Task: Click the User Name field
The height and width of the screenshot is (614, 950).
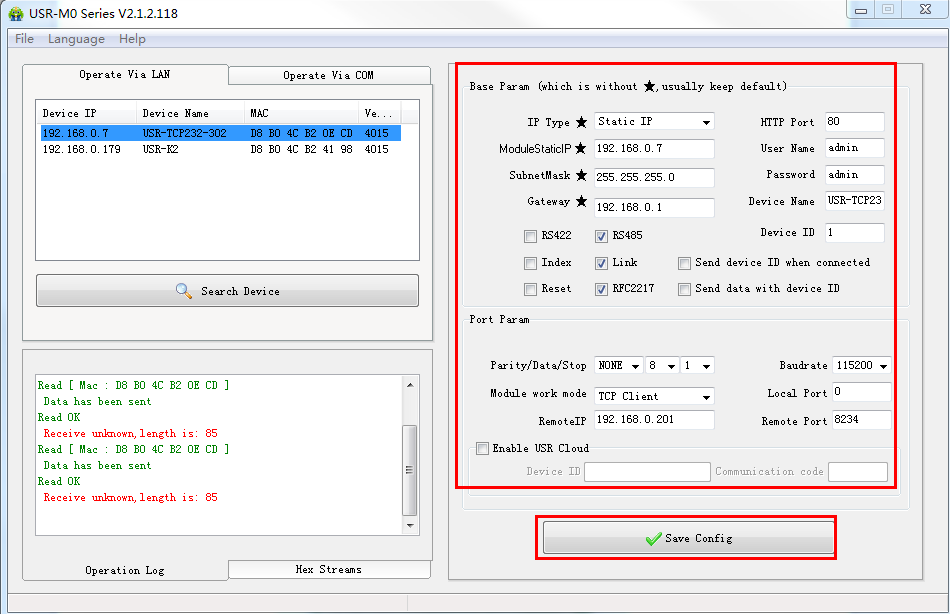Action: click(854, 148)
